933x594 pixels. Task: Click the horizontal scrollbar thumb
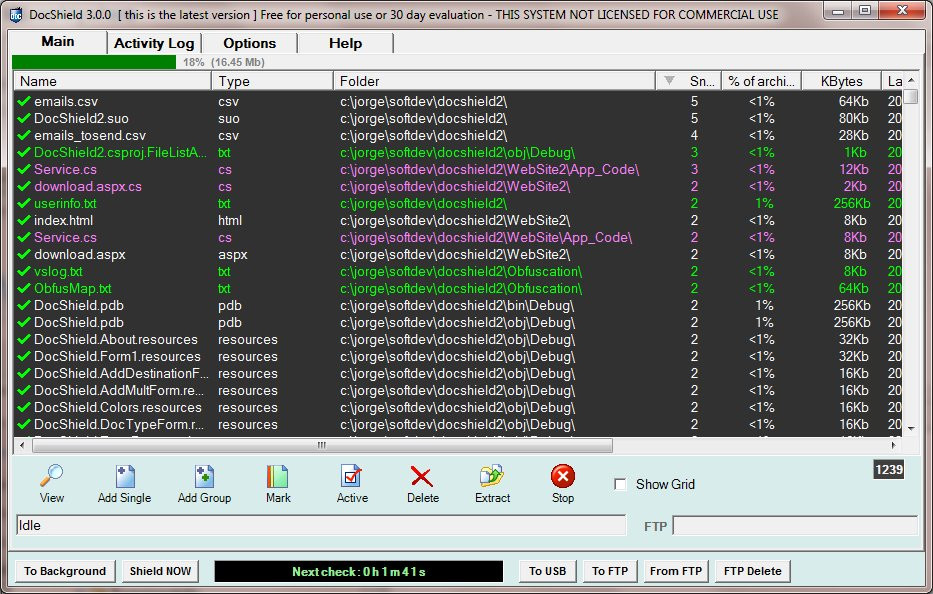[321, 445]
